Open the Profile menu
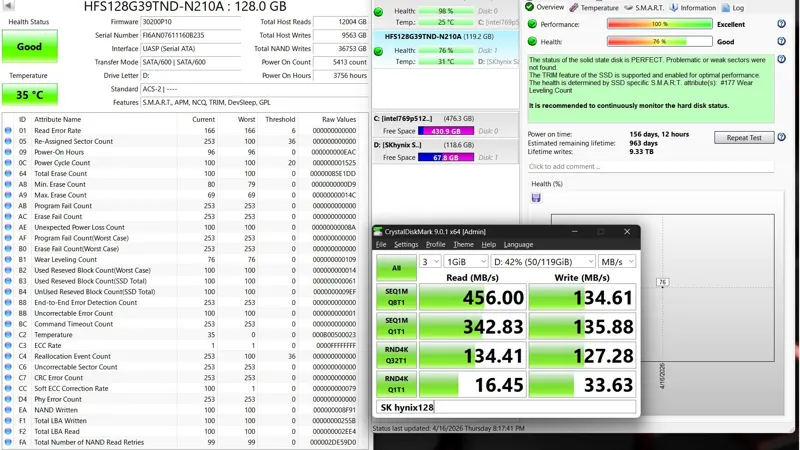This screenshot has height=450, width=800. click(435, 244)
